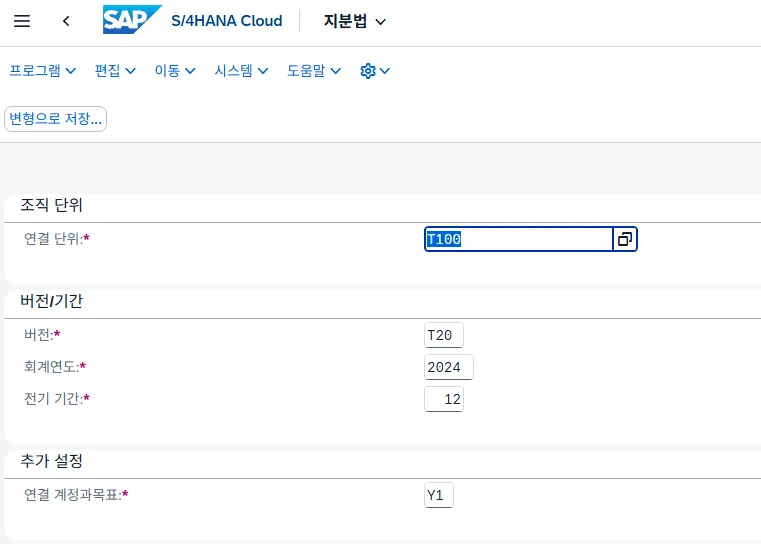Screen dimensions: 761x544
Task: Click the SAP logo
Action: (x=132, y=20)
